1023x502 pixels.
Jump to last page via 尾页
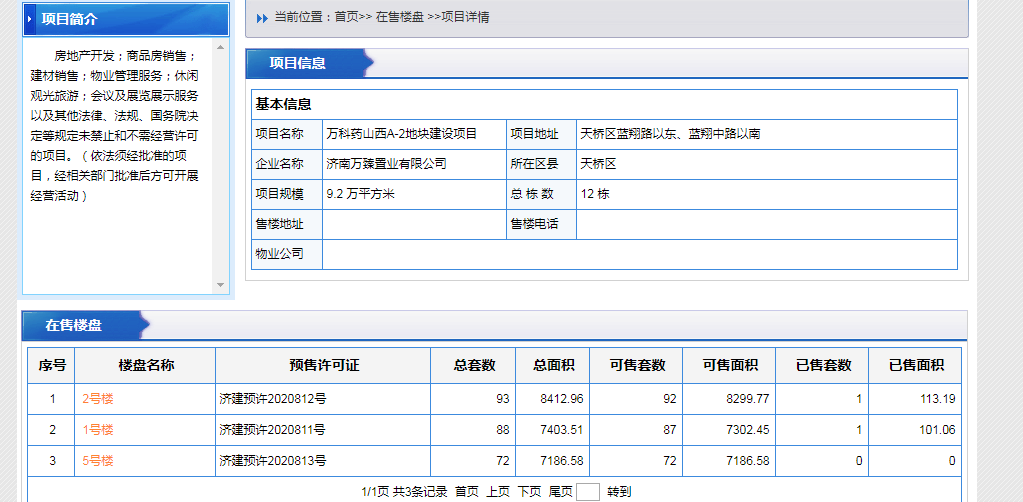(x=560, y=492)
